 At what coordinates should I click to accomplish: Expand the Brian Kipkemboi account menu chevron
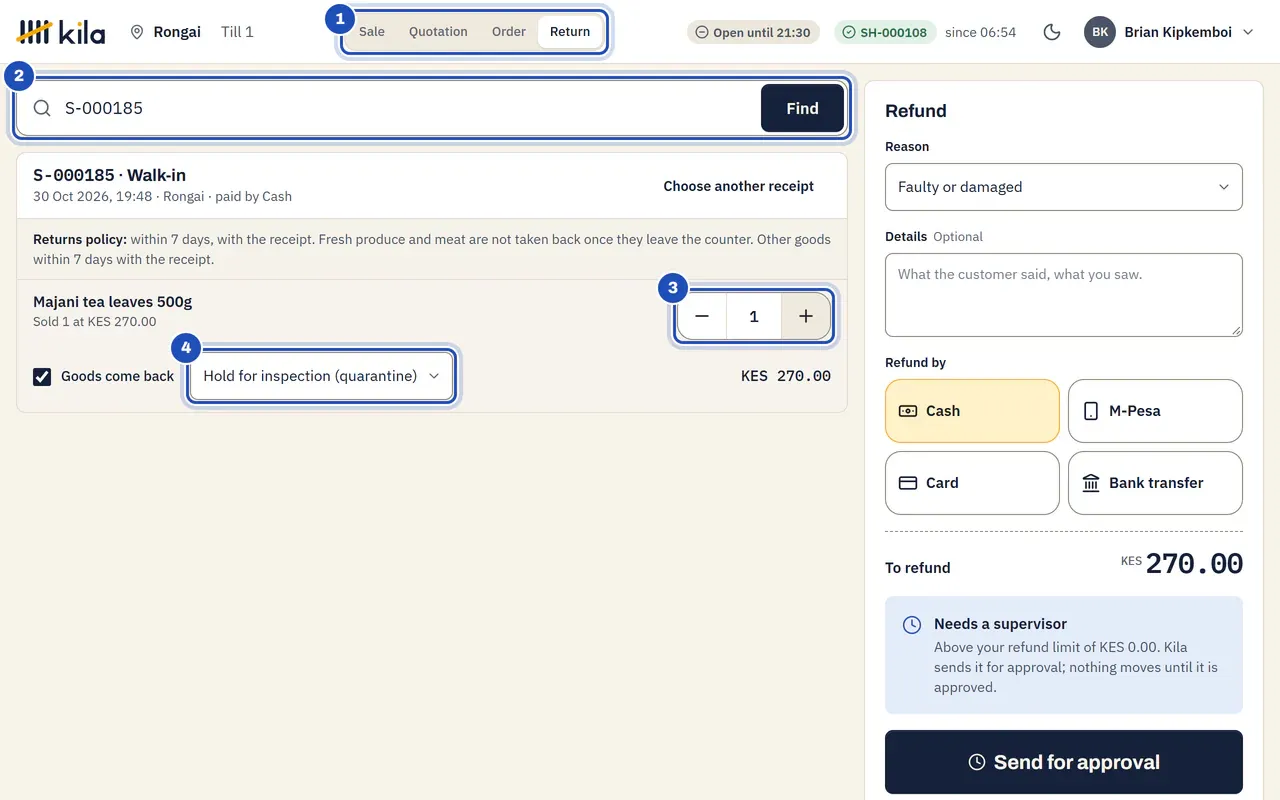[x=1248, y=32]
